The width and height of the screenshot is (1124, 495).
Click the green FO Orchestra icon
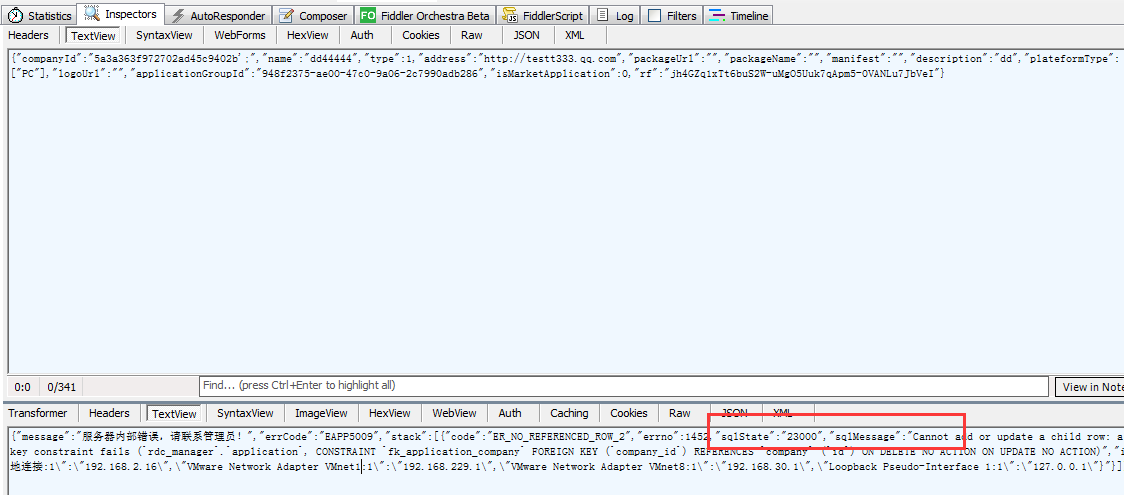coord(368,15)
